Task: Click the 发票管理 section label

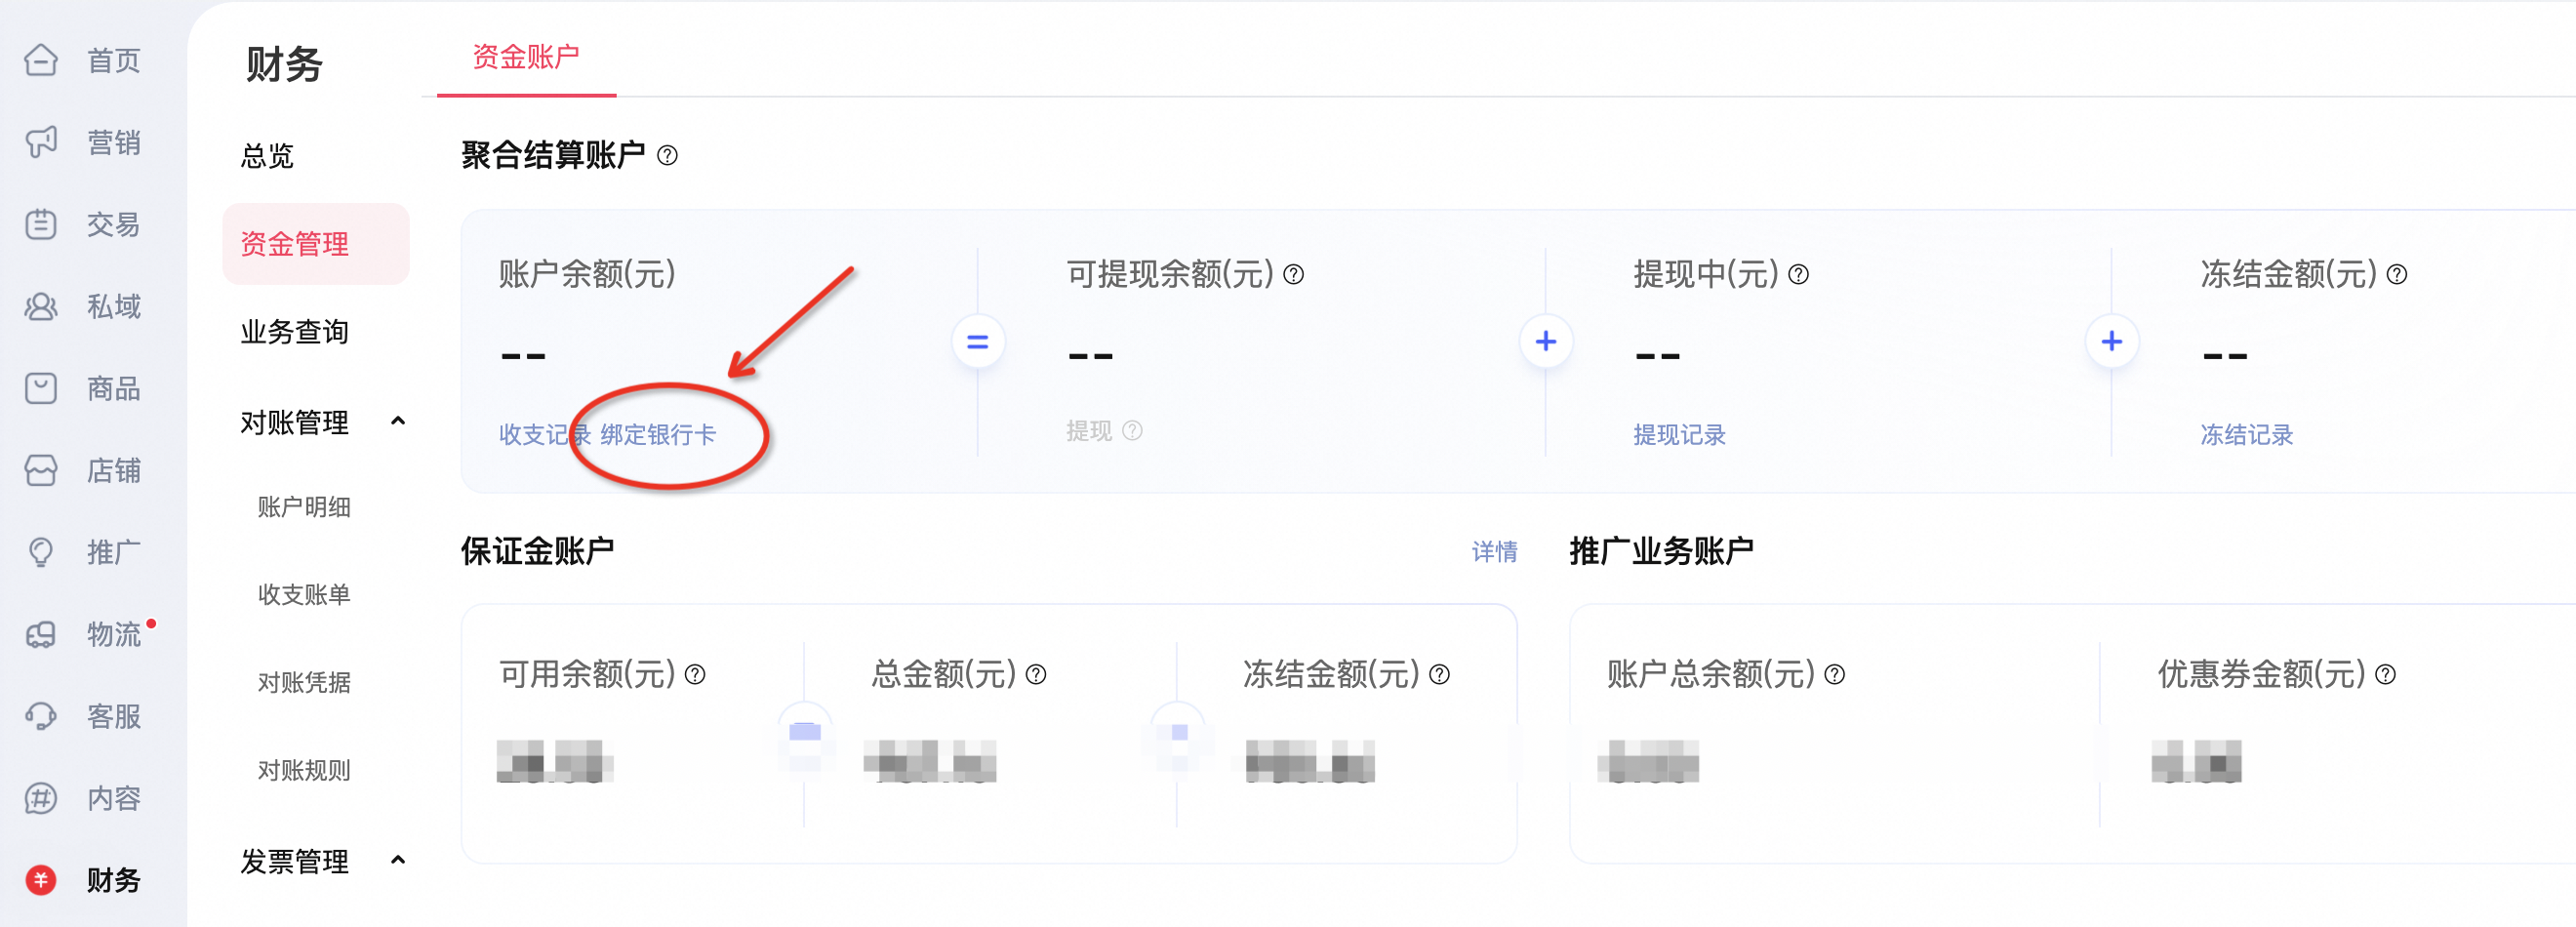Action: coord(295,862)
